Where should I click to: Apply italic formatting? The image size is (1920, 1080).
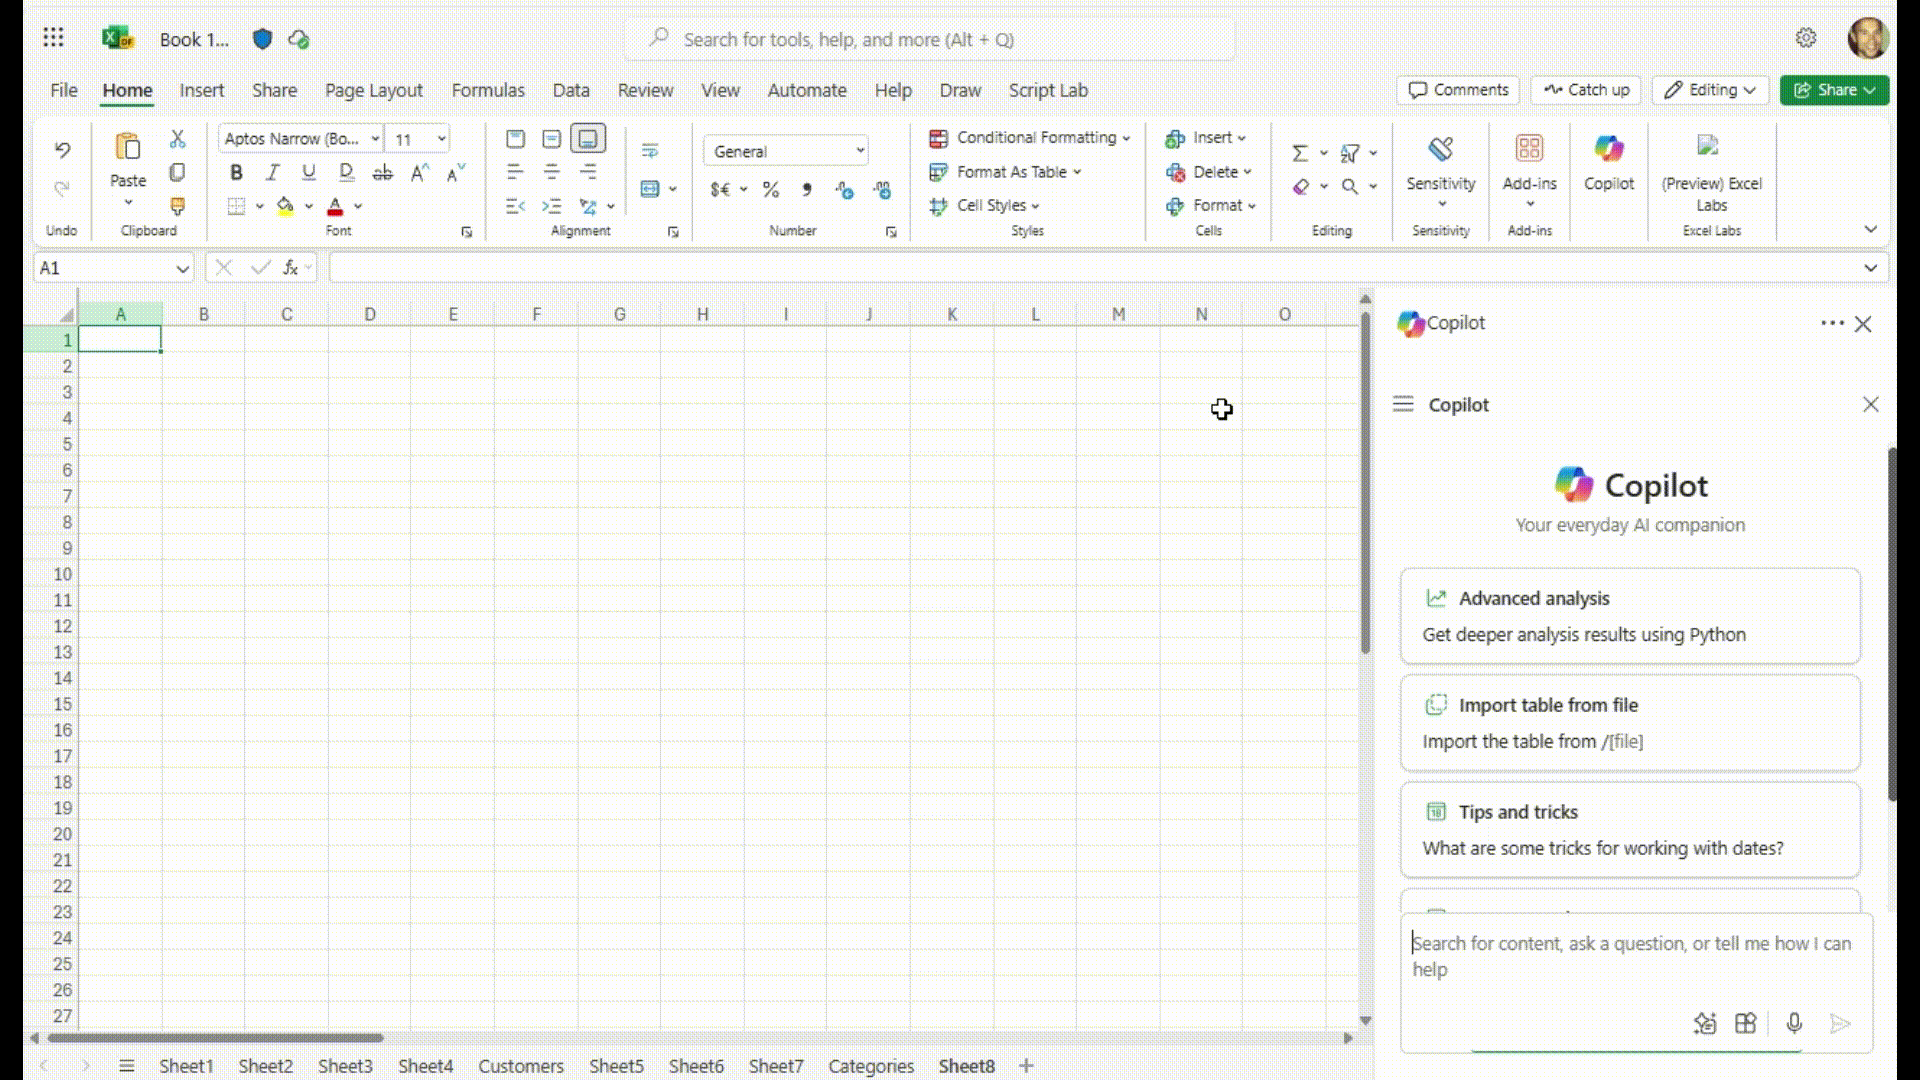point(272,172)
